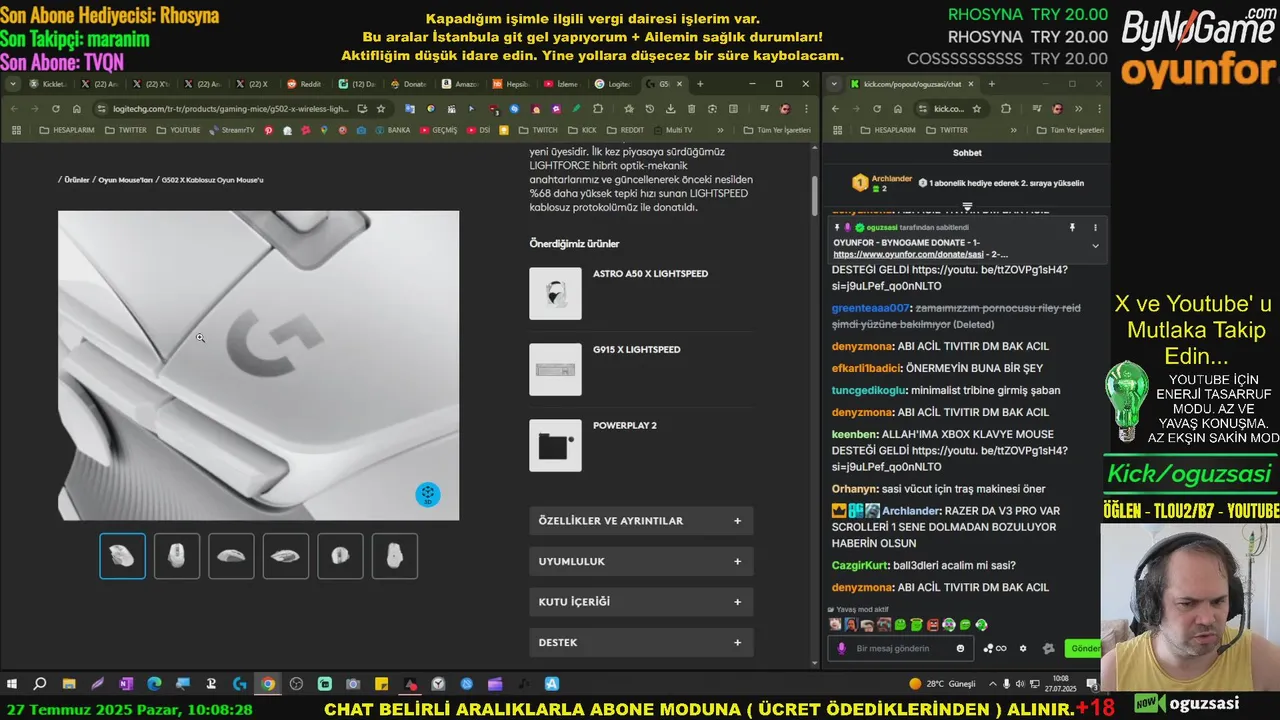The height and width of the screenshot is (720, 1280).
Task: Open extensions puzzle icon in Logitech window
Action: point(598,108)
